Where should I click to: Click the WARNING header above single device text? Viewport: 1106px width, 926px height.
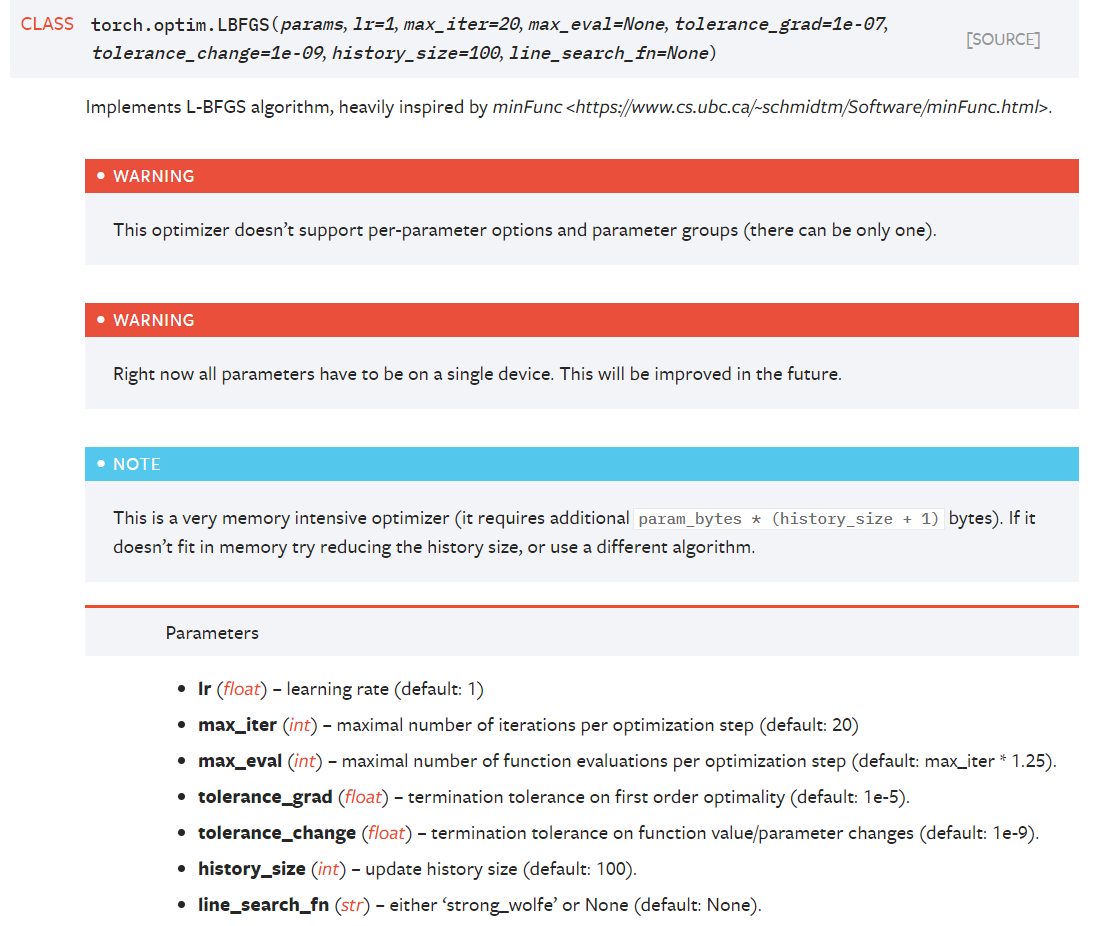coord(154,320)
